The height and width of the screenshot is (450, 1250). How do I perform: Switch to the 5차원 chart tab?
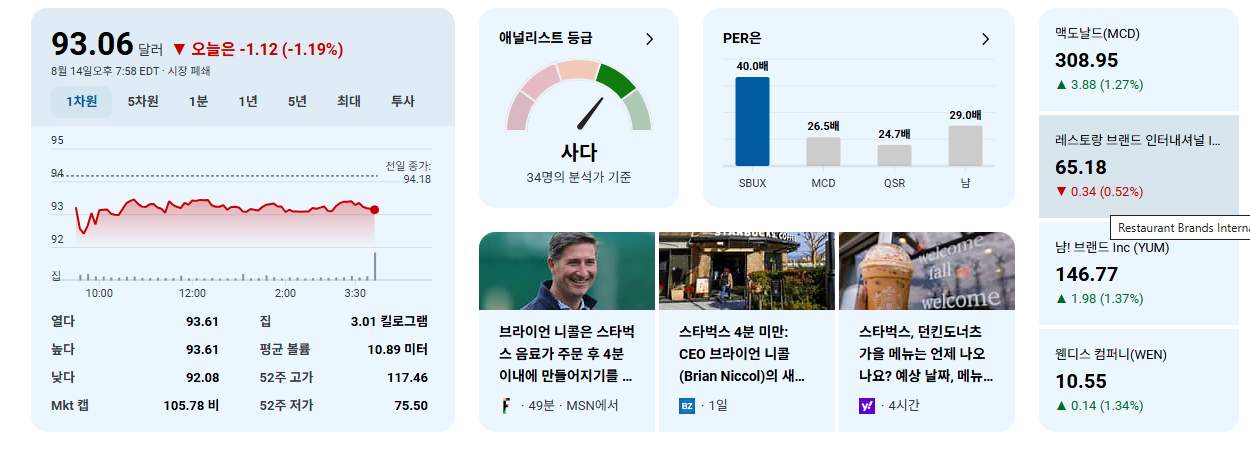tap(143, 101)
